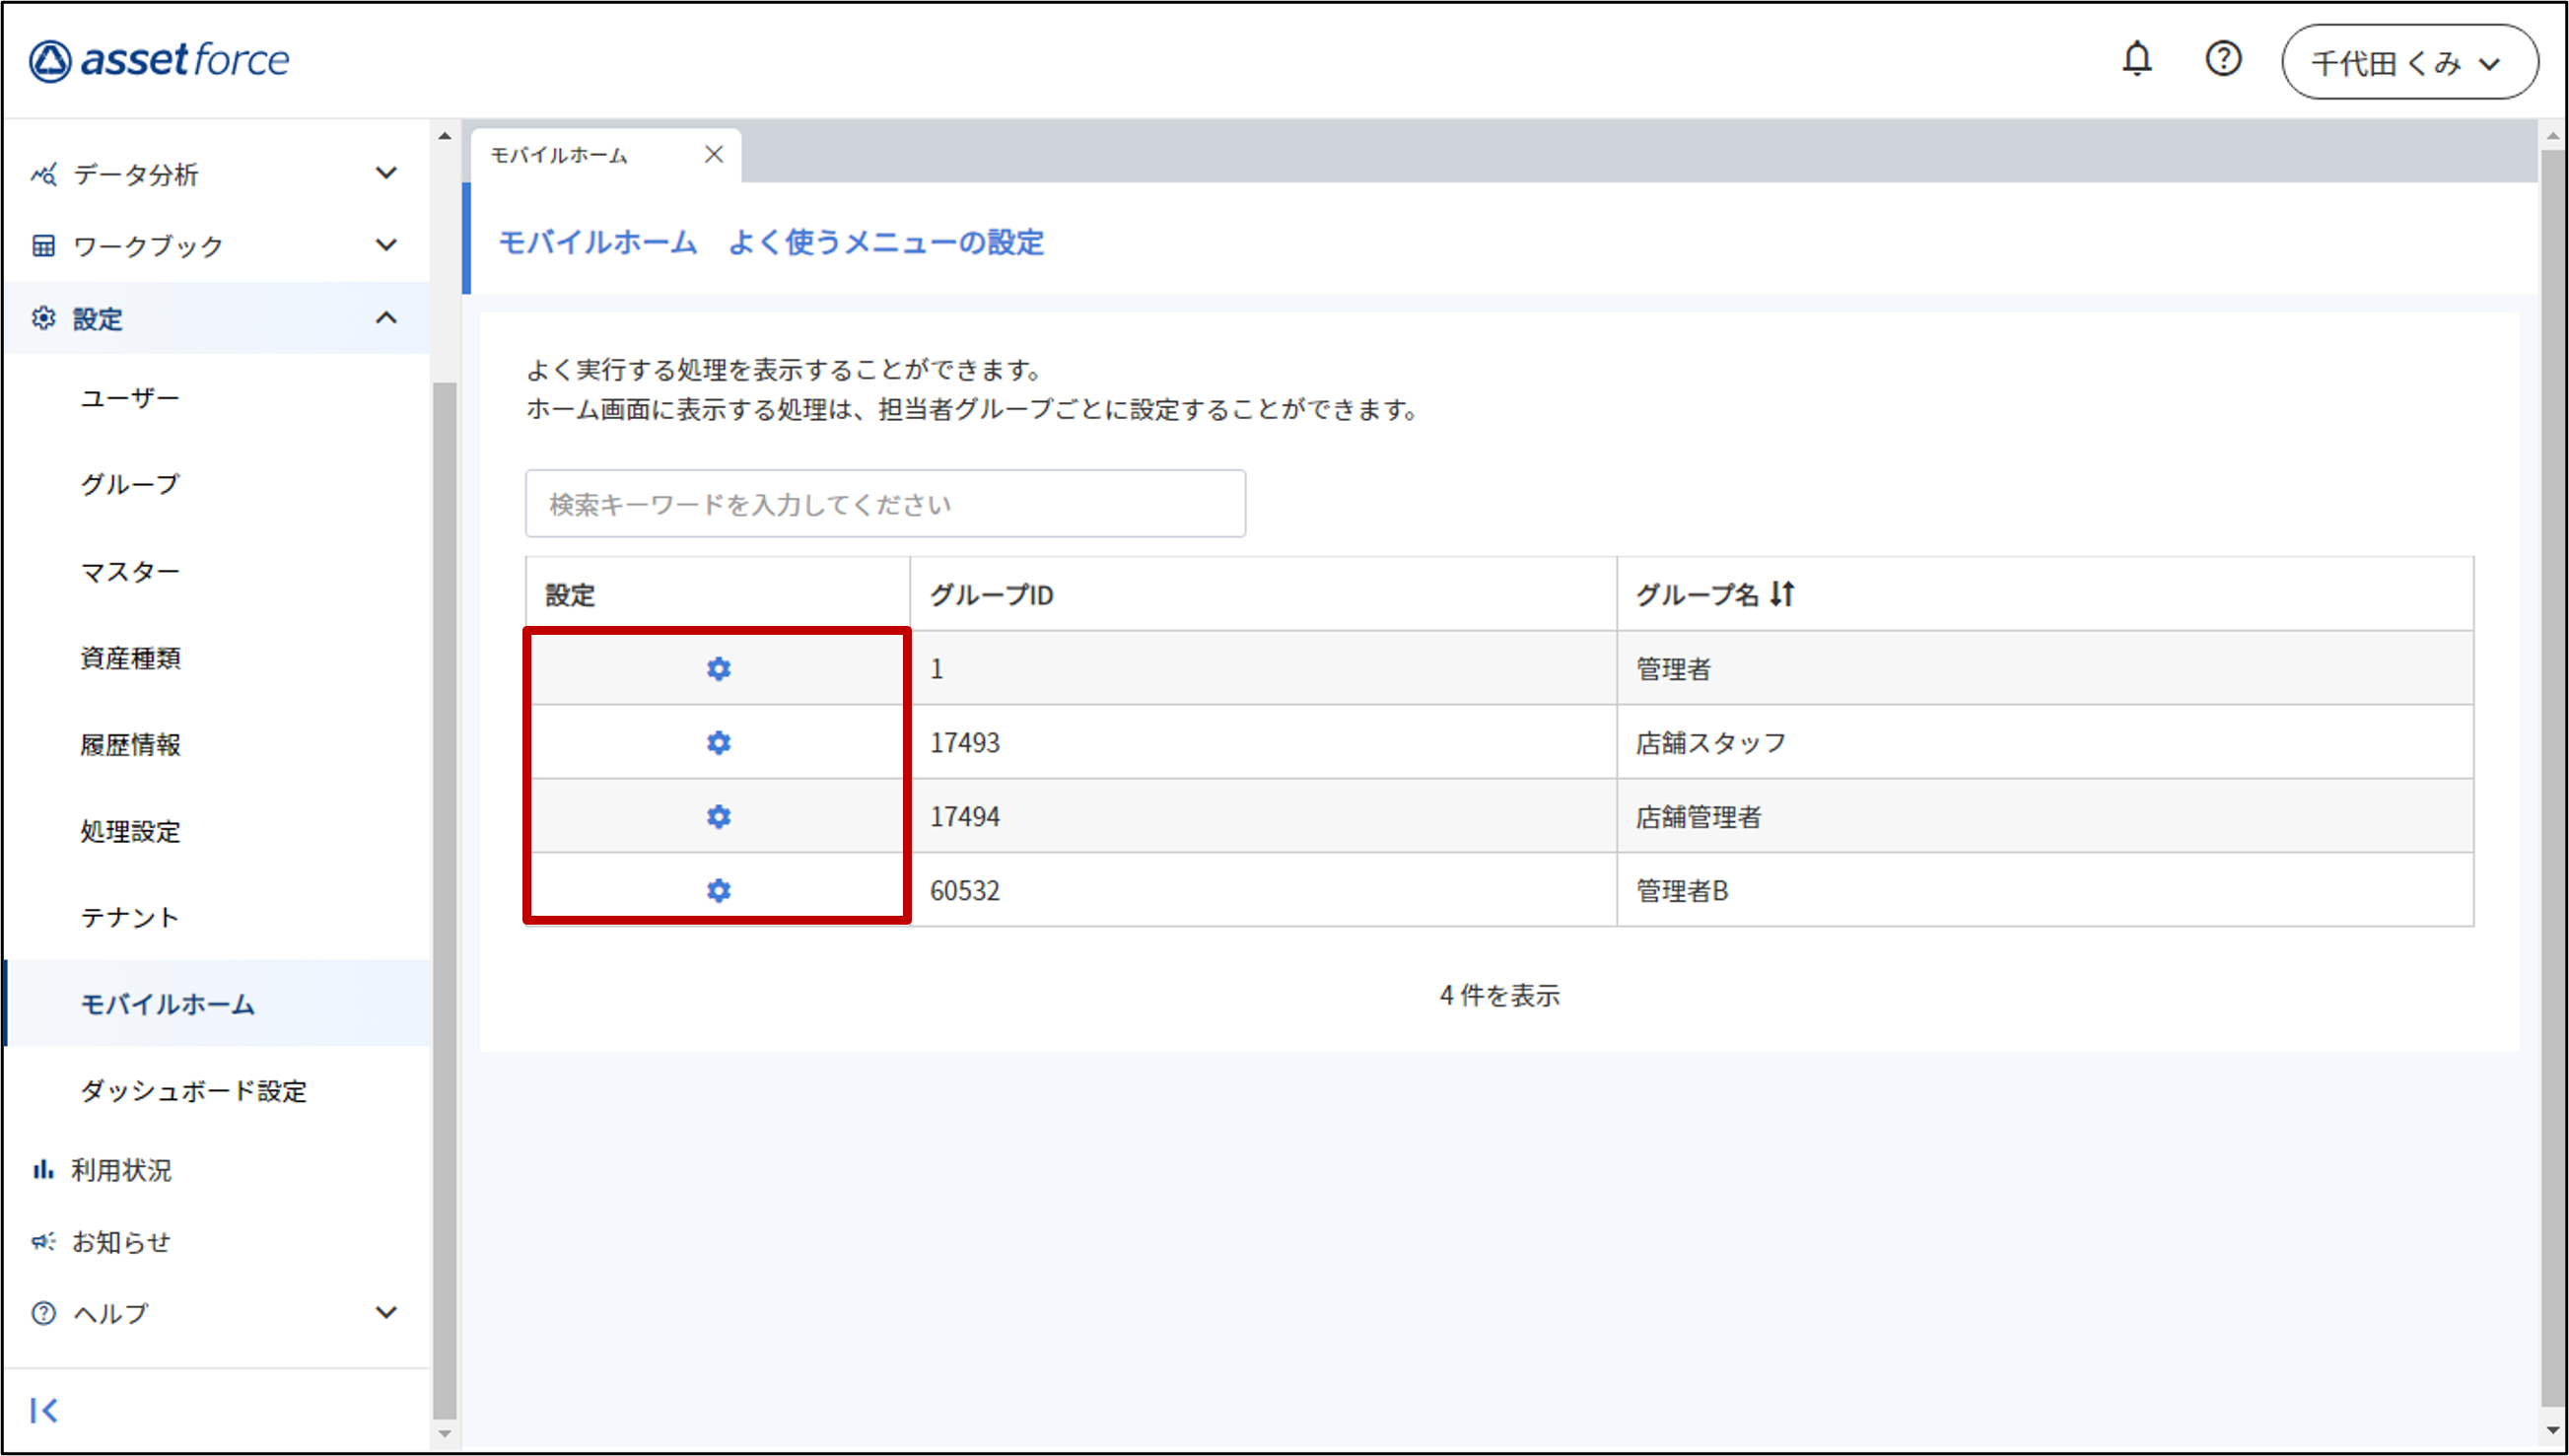Click the search keyword input field
The image size is (2569, 1456).
pos(885,504)
